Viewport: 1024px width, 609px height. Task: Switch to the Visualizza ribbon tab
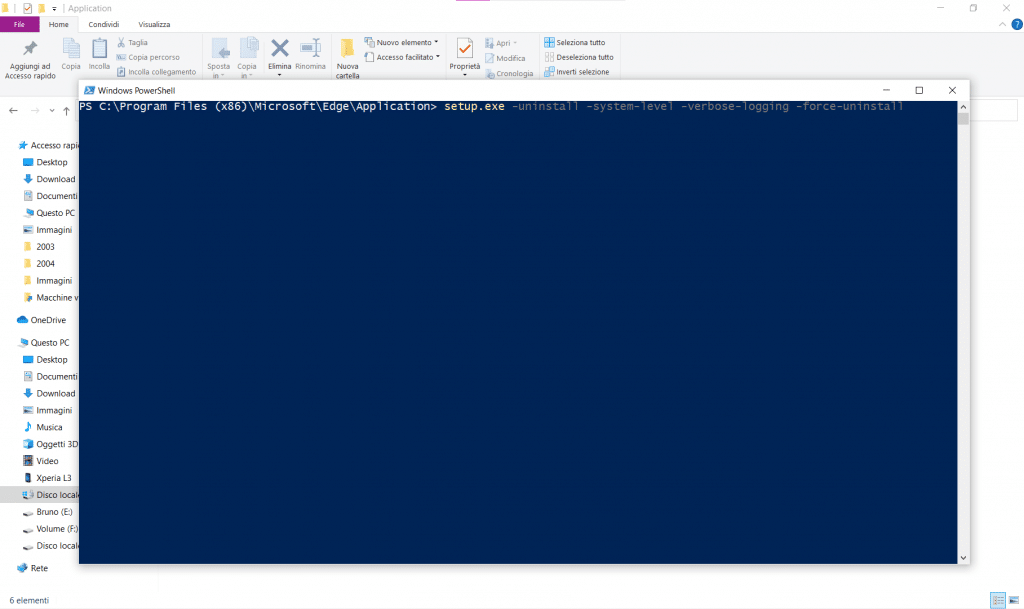coord(154,24)
